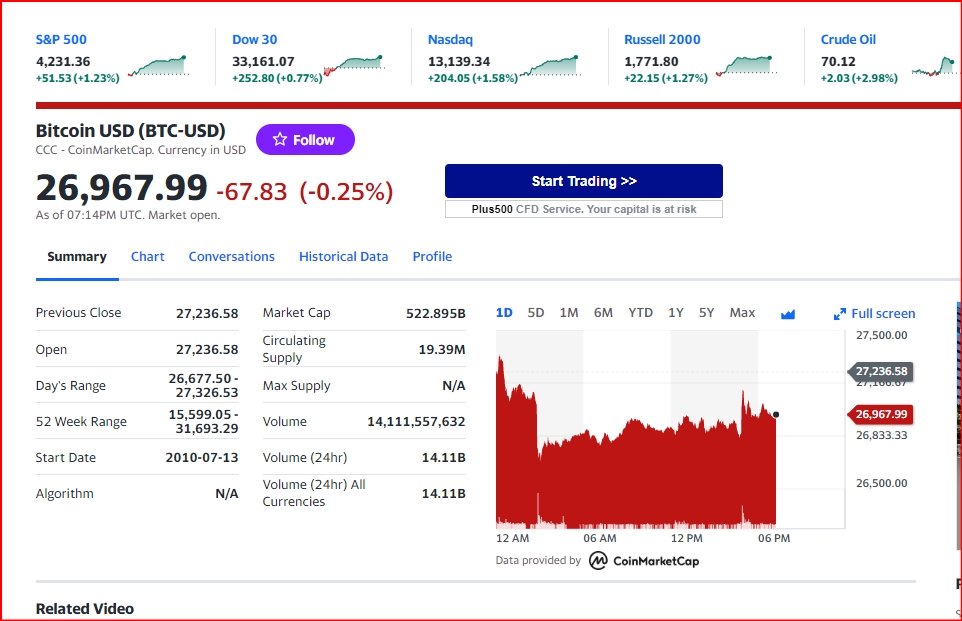Change chart range to 5Y

click(706, 313)
